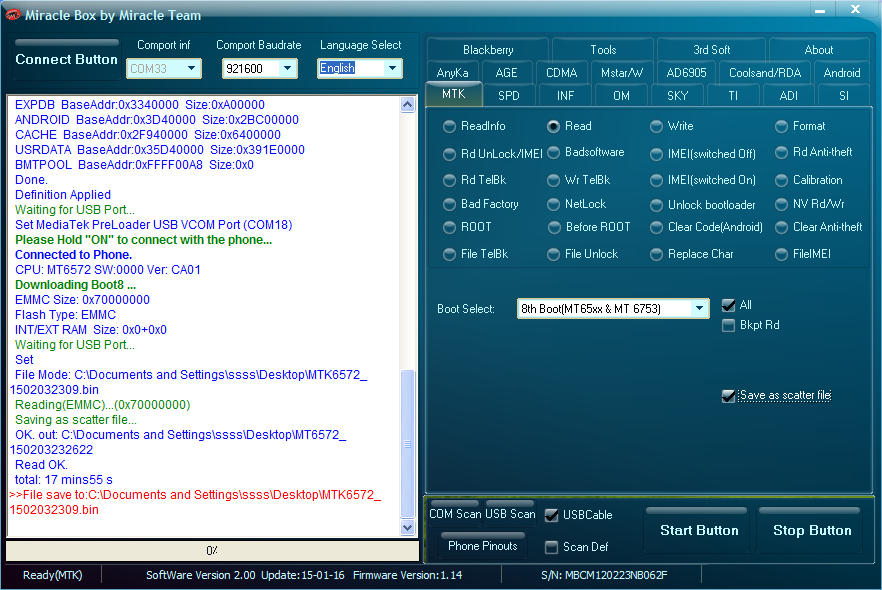Screen dimensions: 882x590
Task: Switch to the AD6905 tab
Action: click(686, 73)
